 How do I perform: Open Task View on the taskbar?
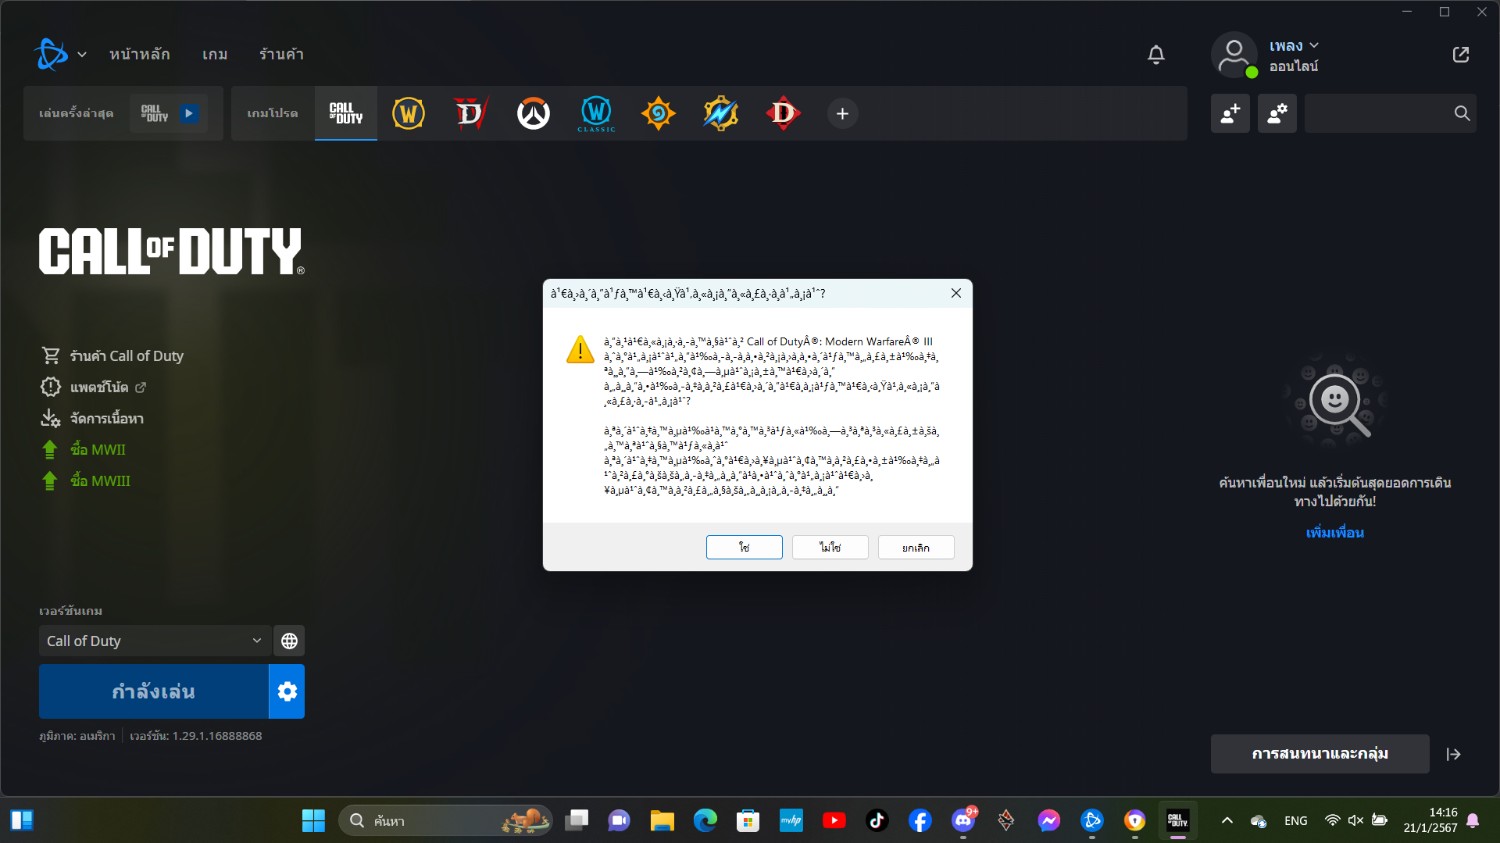577,821
